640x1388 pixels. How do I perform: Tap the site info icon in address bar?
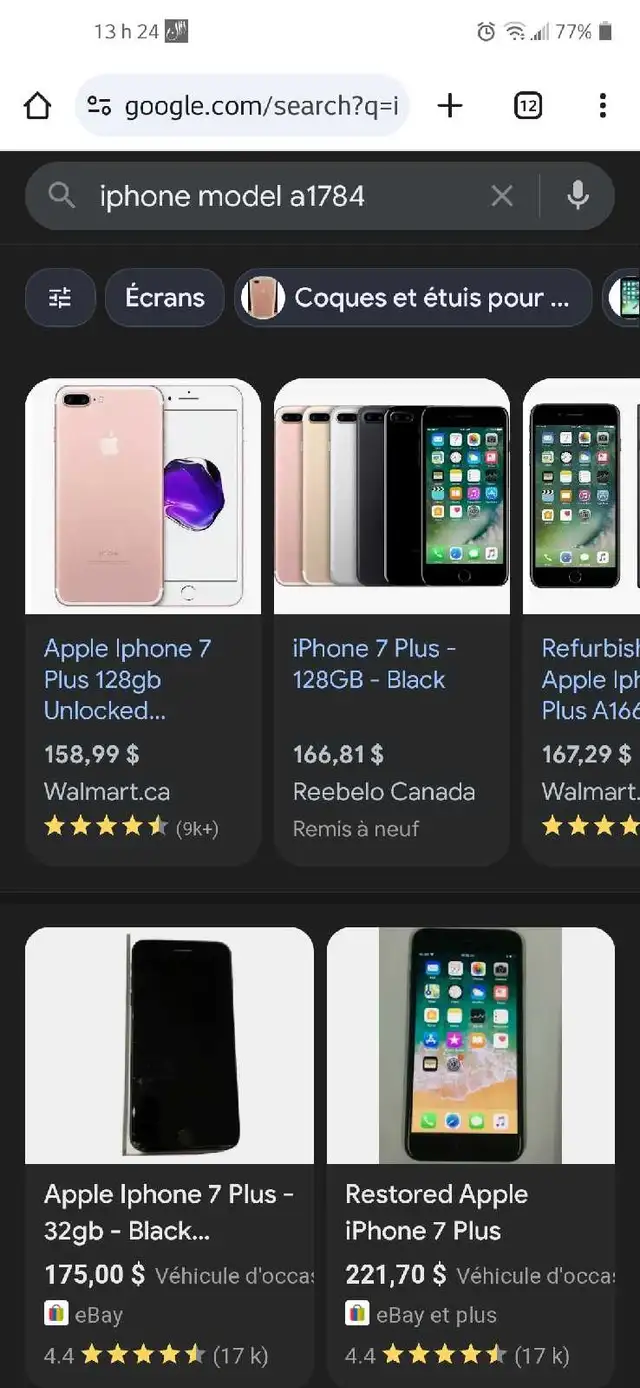(98, 106)
